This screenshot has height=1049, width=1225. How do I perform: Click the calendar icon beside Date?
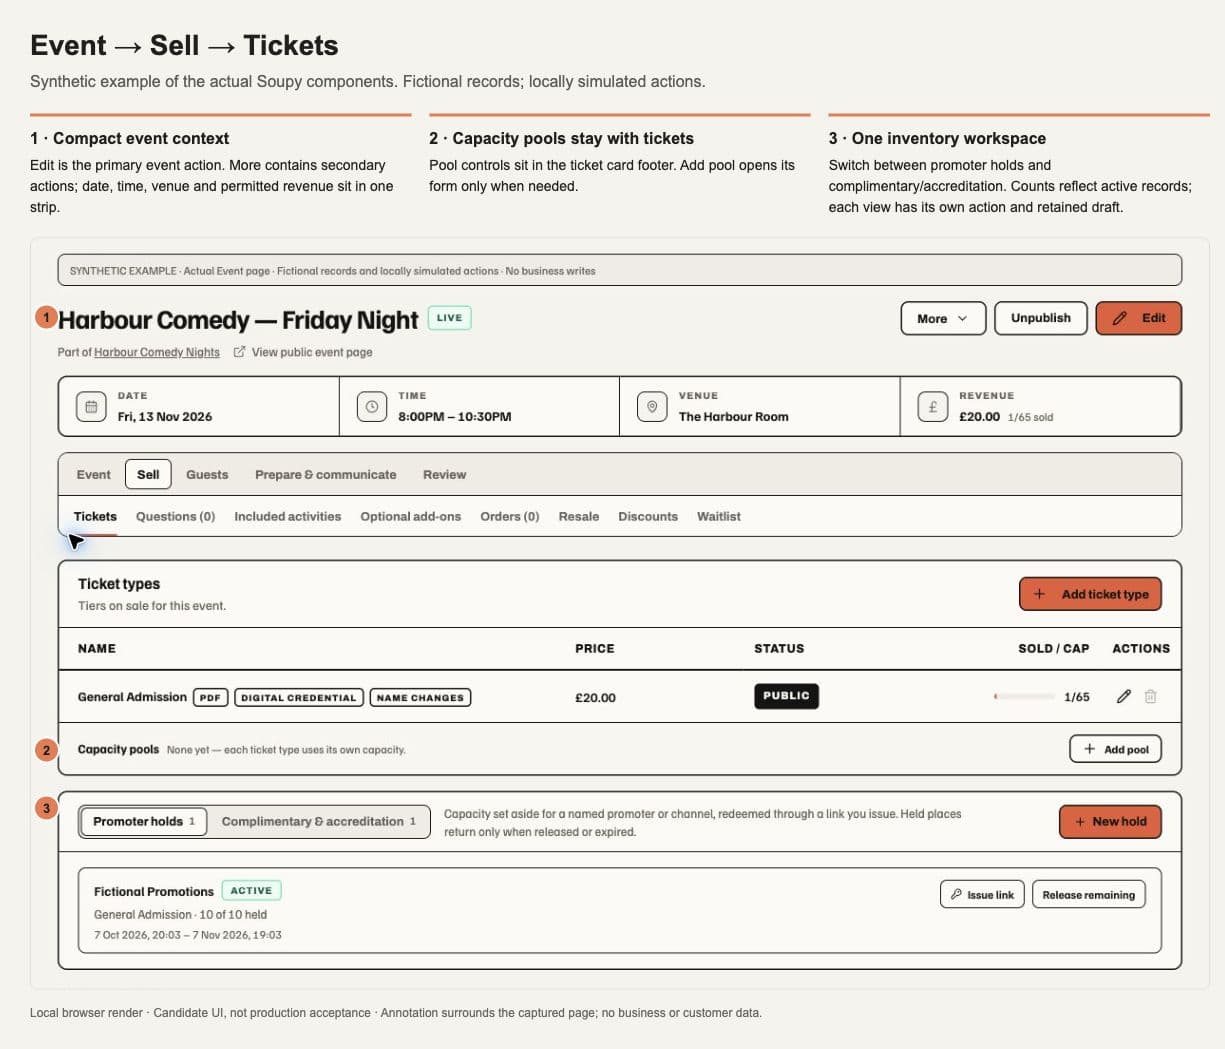[91, 407]
